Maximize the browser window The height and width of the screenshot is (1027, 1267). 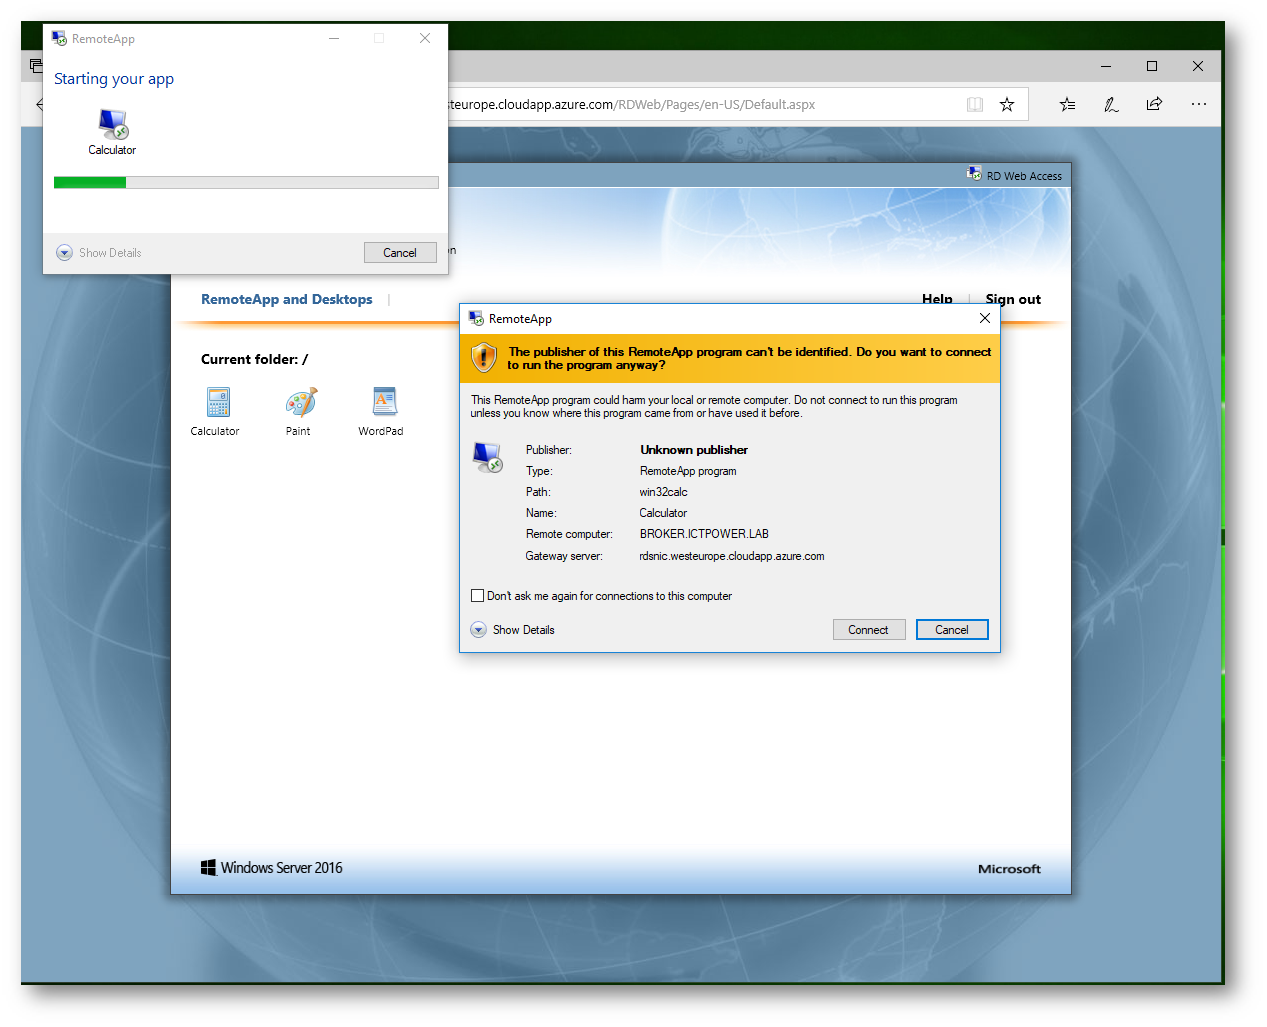point(1152,66)
